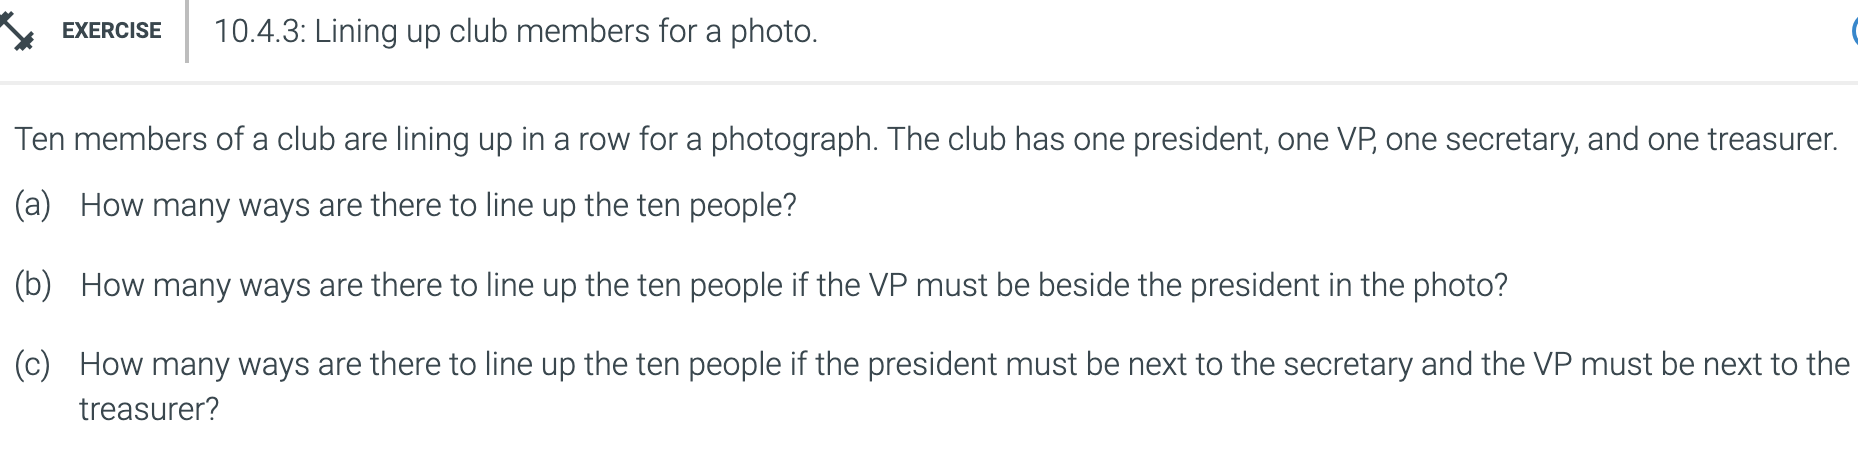
Task: Click the vertical divider beside EXERCISE
Action: click(186, 31)
